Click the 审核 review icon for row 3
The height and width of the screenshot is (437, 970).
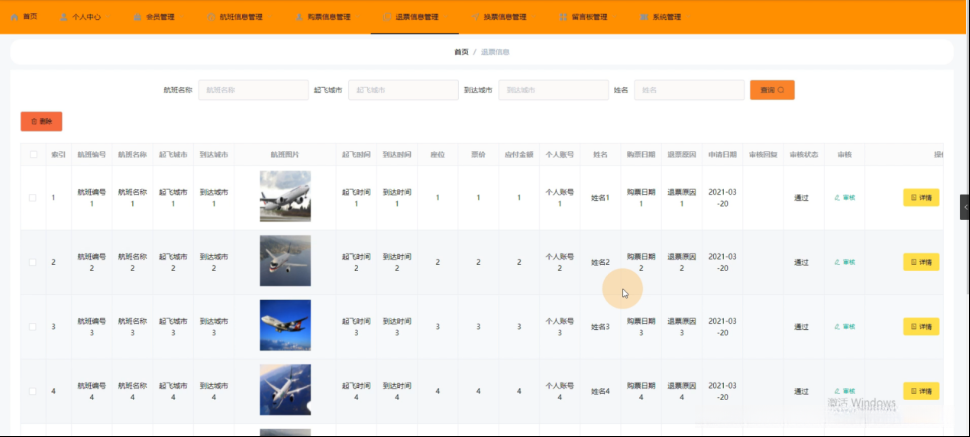click(x=844, y=327)
